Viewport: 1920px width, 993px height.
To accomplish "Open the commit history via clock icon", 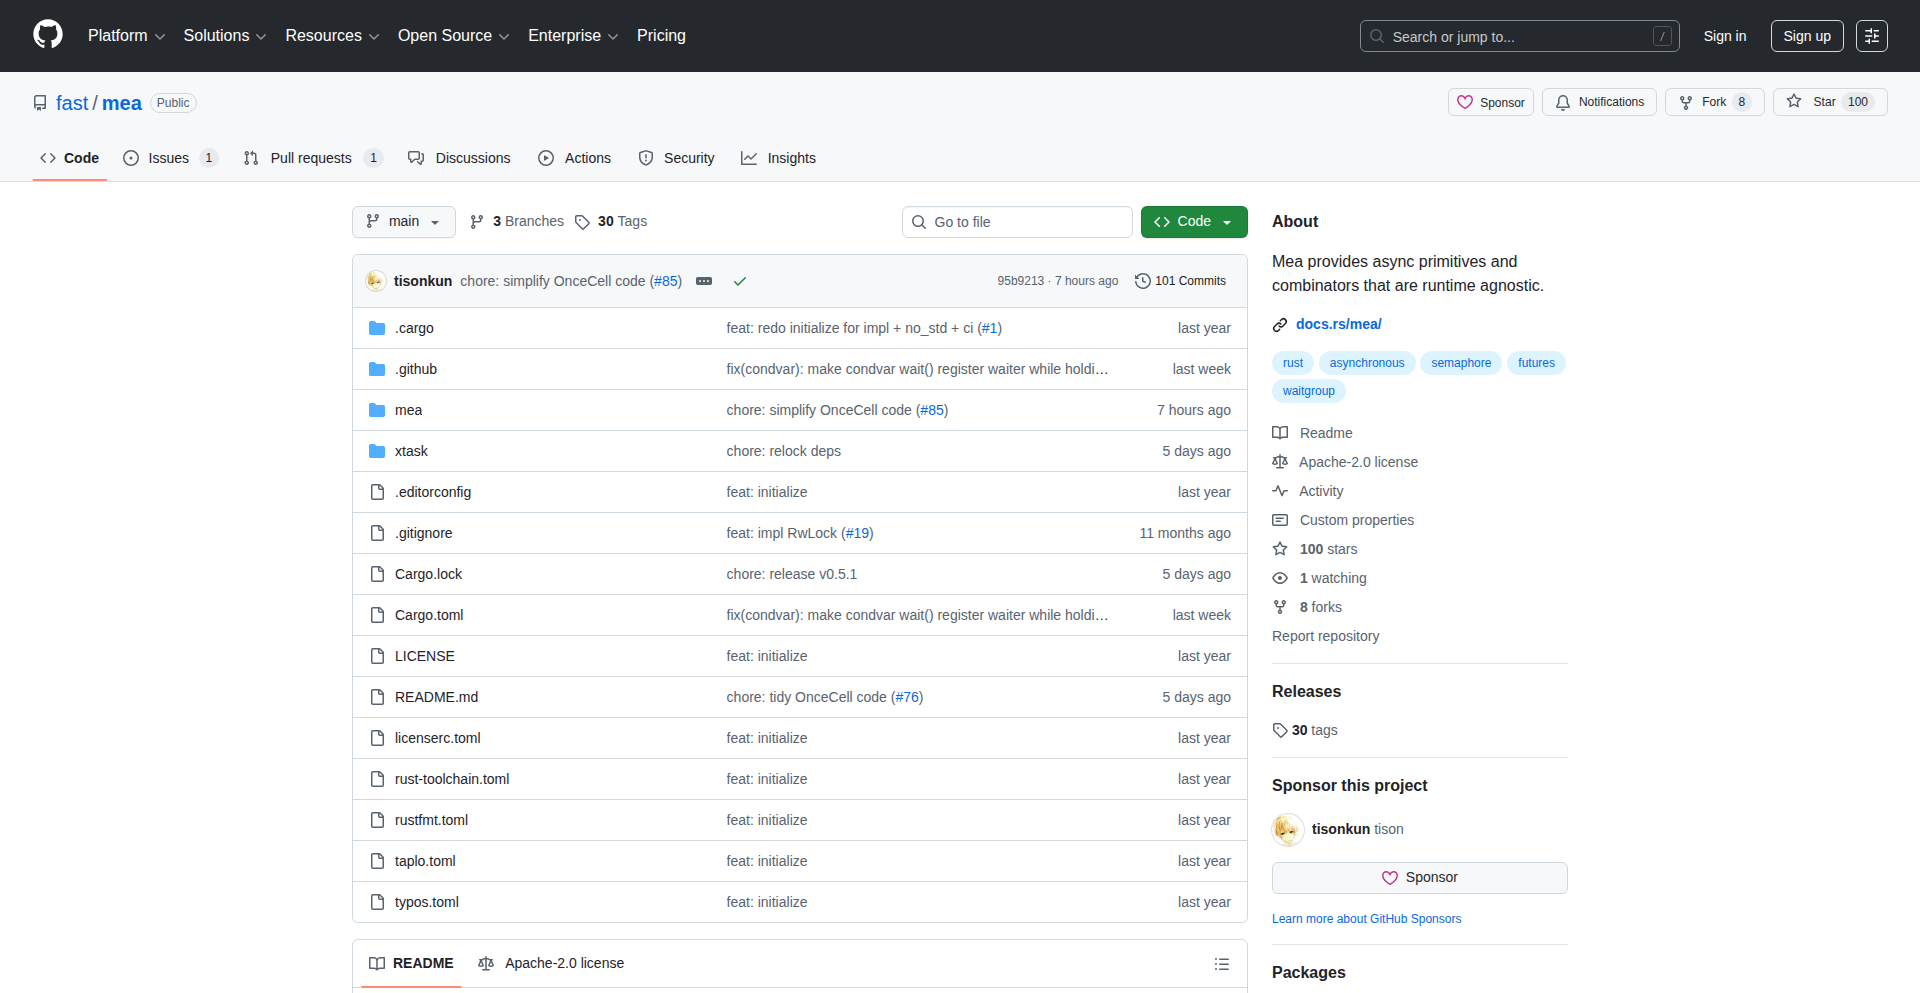I will 1143,281.
